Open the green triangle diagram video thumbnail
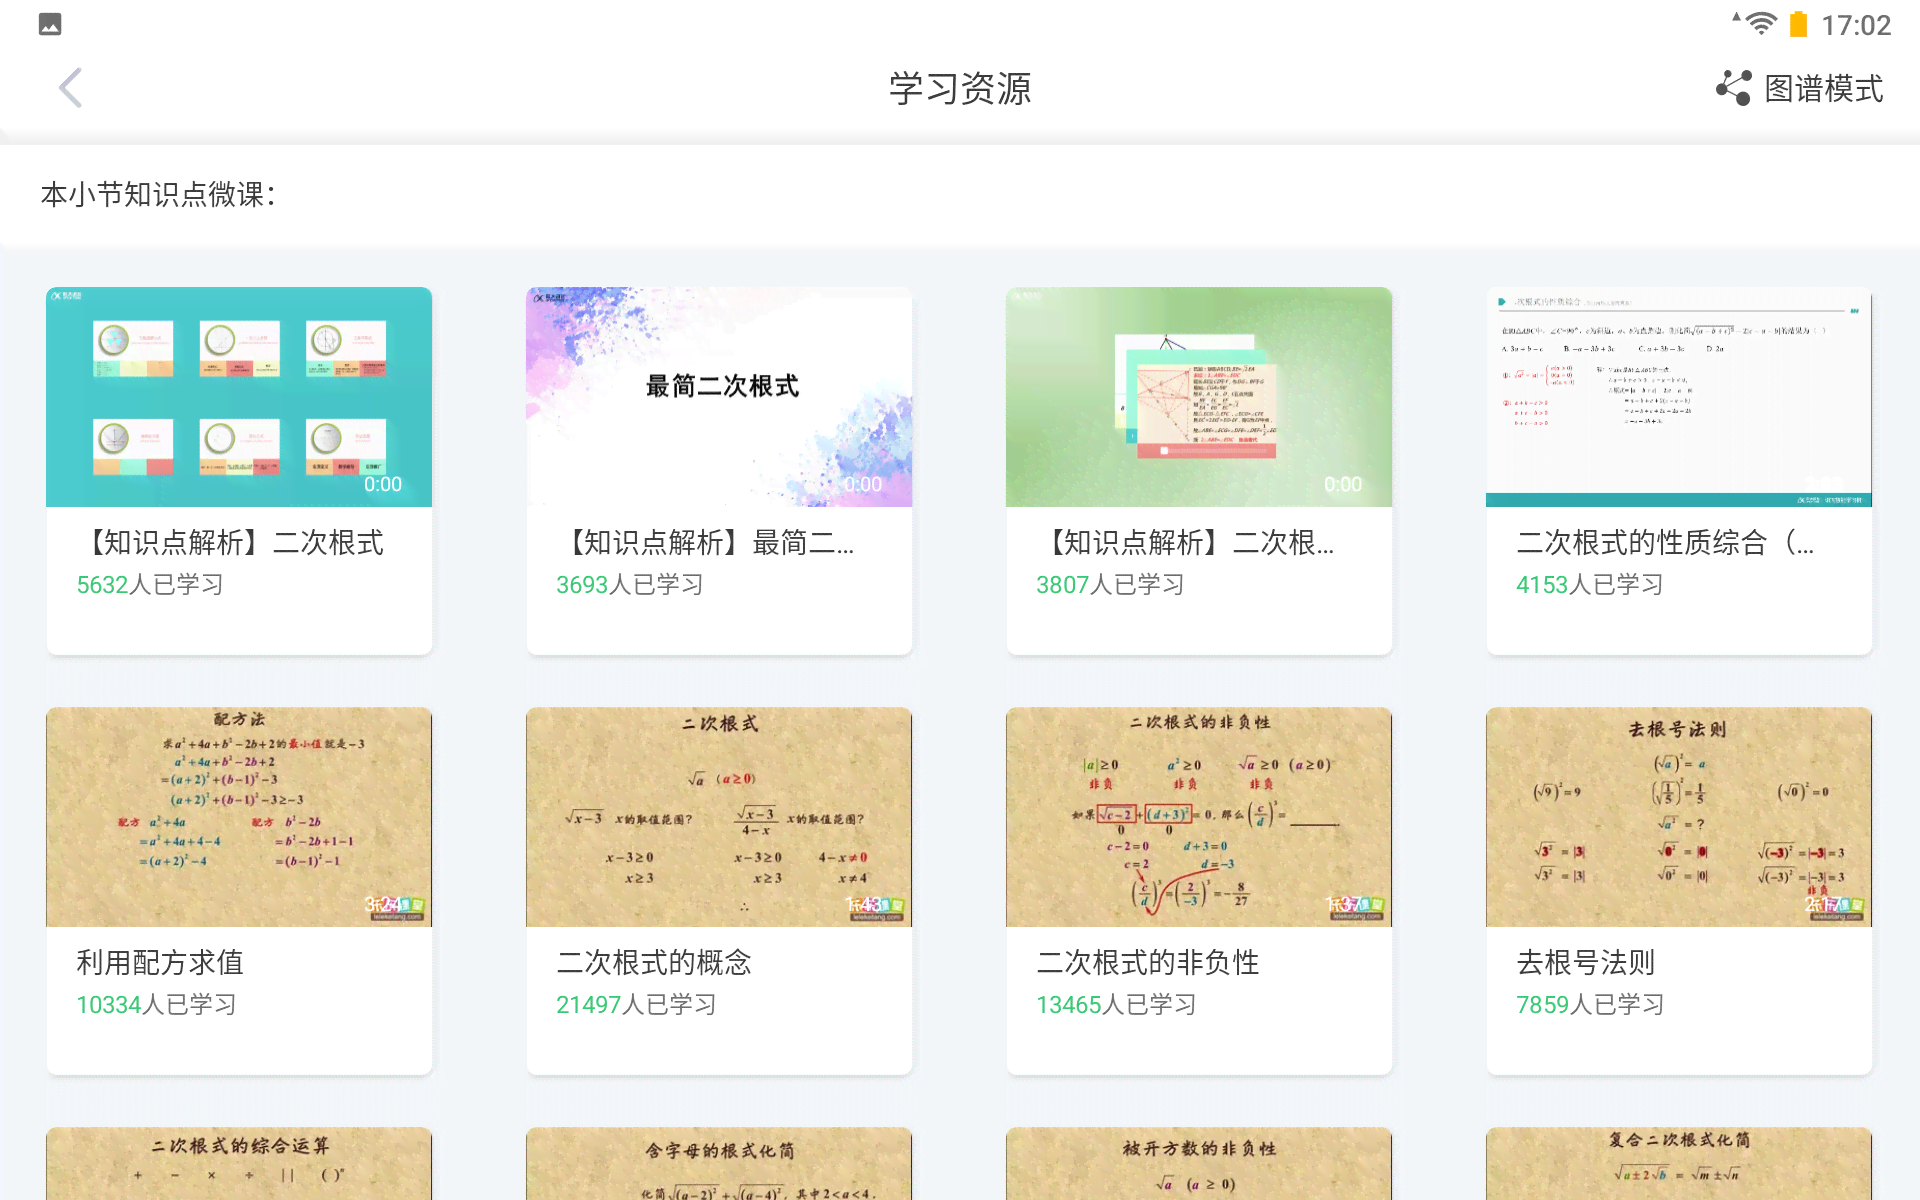Image resolution: width=1920 pixels, height=1200 pixels. (1199, 397)
